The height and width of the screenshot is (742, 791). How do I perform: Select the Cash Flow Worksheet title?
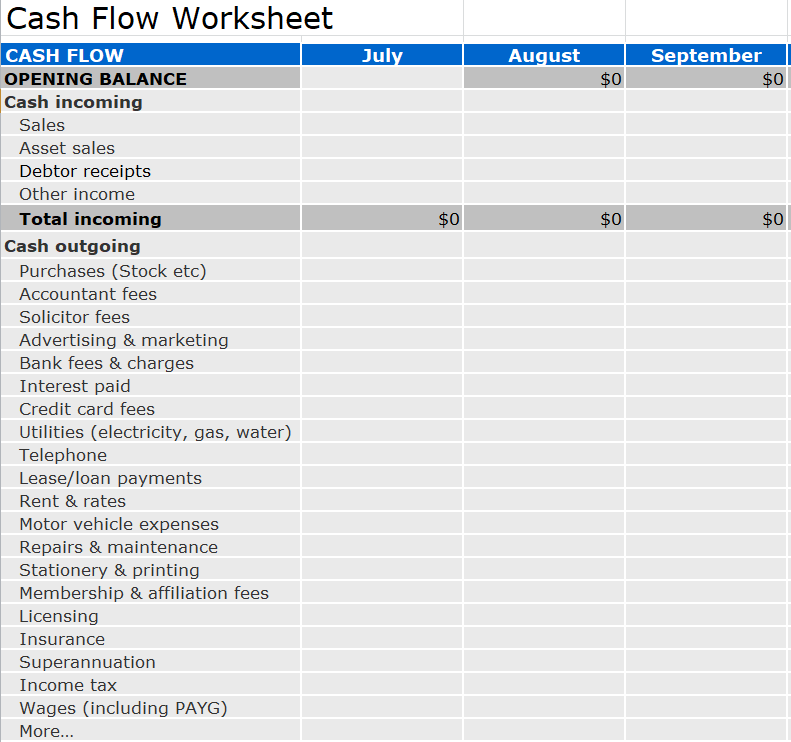(x=170, y=19)
